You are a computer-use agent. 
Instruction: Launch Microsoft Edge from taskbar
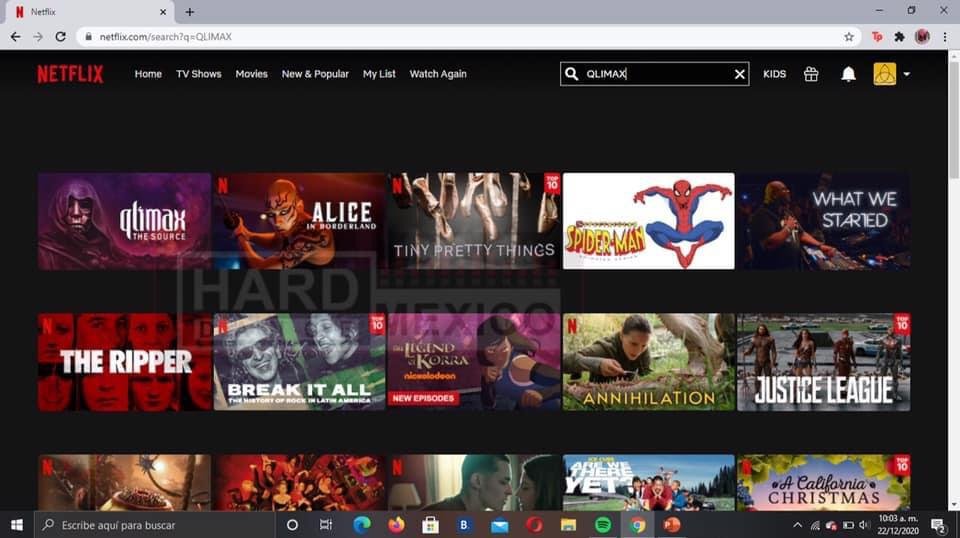click(x=361, y=525)
